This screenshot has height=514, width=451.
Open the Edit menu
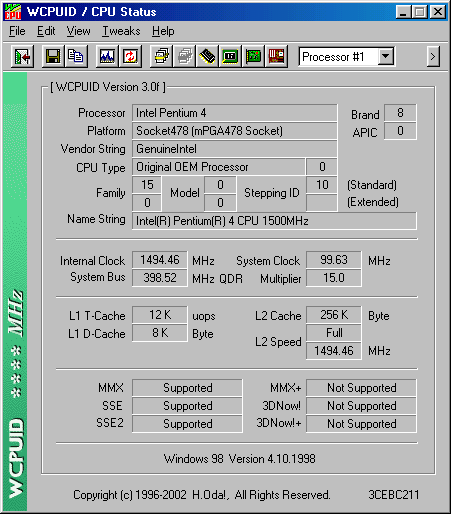click(46, 31)
